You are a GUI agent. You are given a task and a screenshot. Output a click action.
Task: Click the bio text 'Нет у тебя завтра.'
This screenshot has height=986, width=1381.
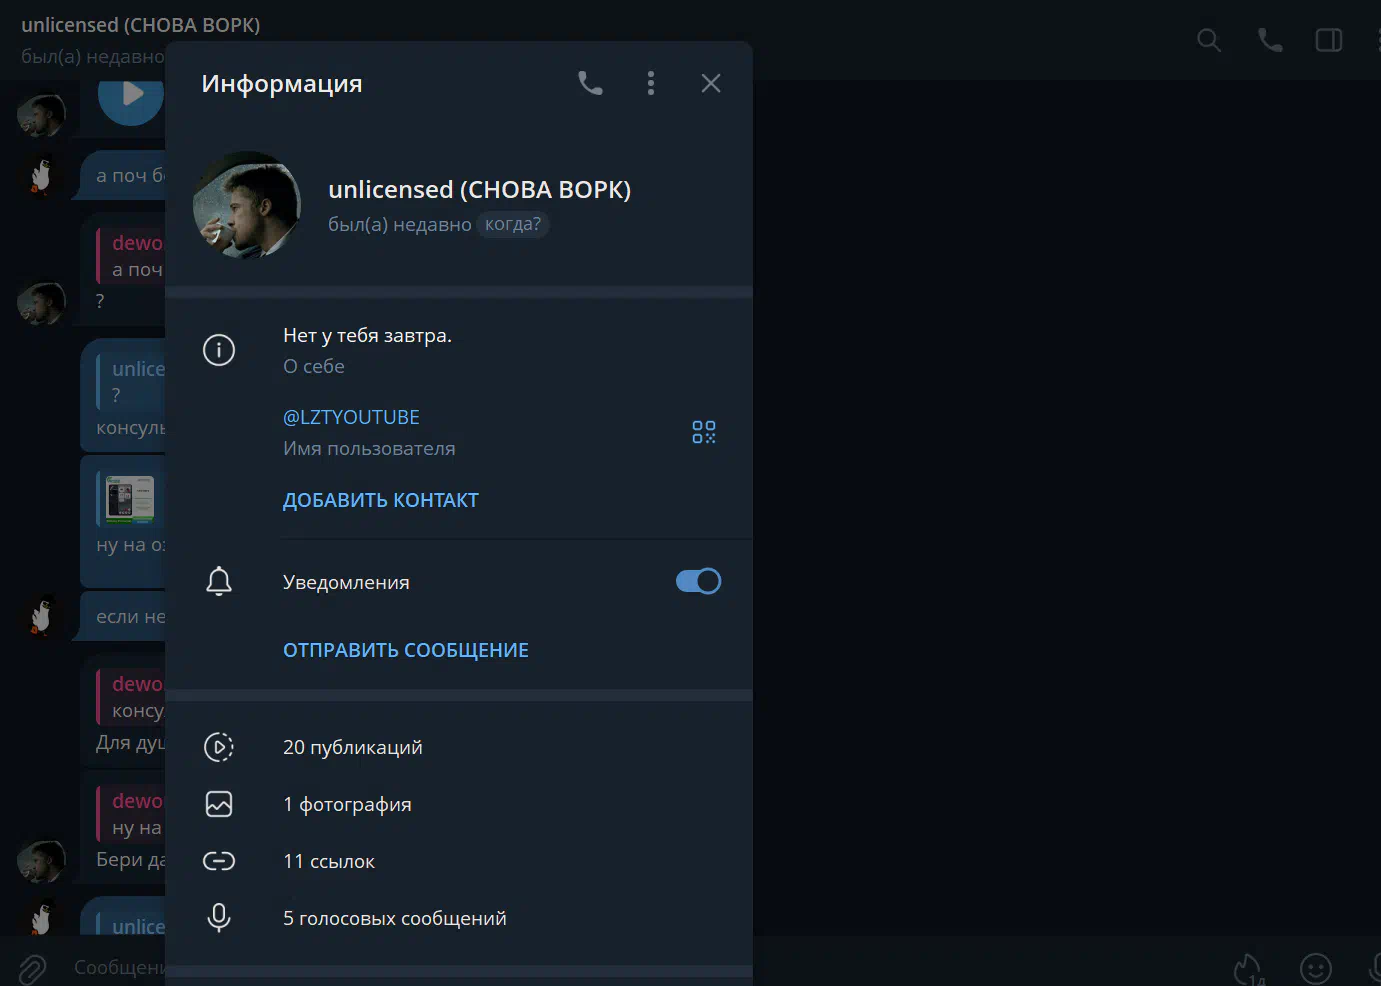[x=367, y=335]
